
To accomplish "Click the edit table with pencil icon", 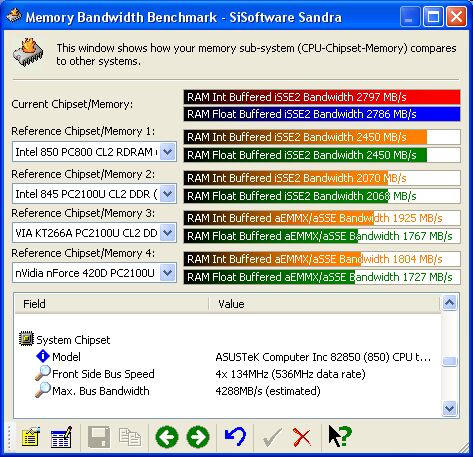I will pyautogui.click(x=61, y=437).
